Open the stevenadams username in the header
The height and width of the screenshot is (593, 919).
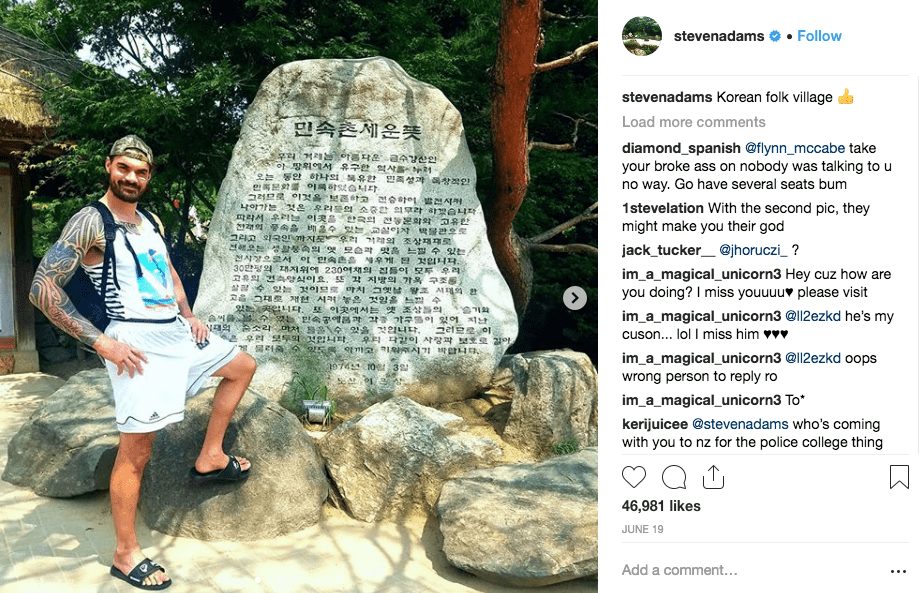tap(719, 36)
